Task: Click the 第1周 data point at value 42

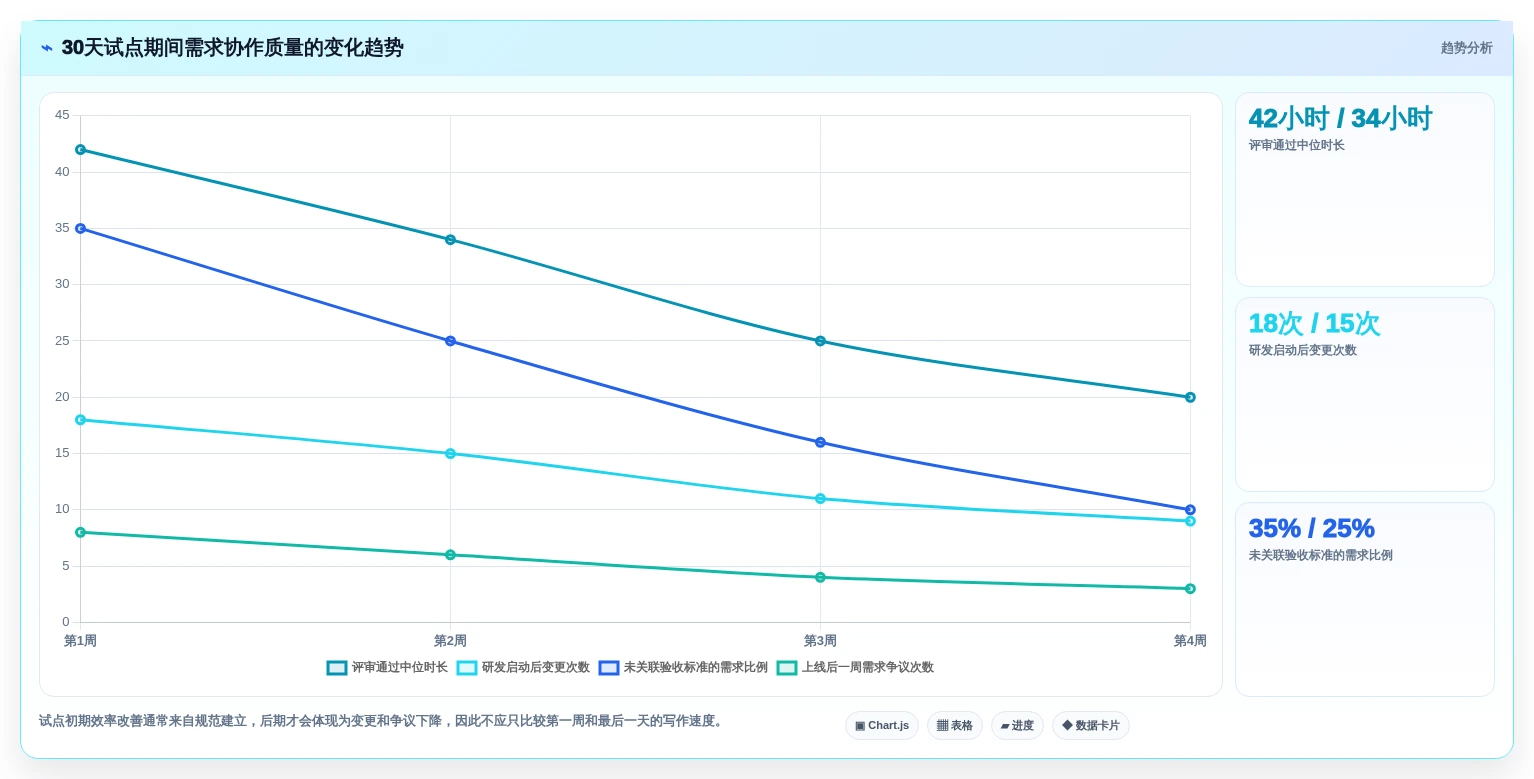Action: point(81,150)
